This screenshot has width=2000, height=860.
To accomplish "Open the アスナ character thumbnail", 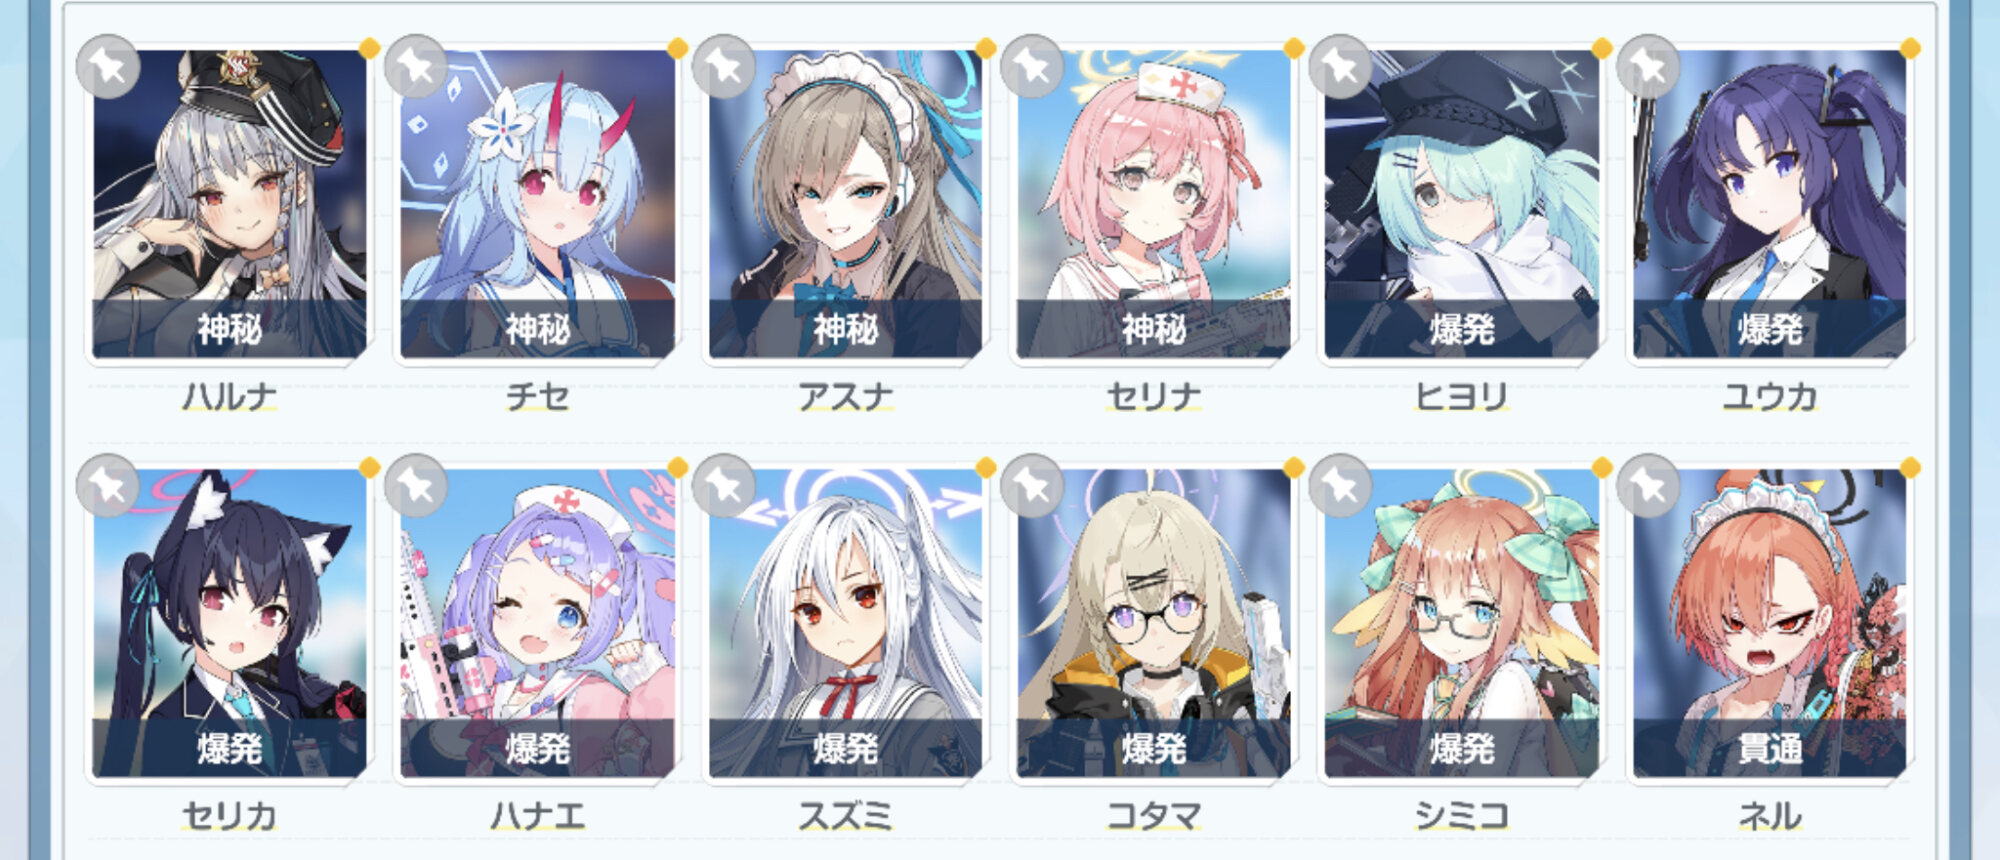I will pos(846,204).
